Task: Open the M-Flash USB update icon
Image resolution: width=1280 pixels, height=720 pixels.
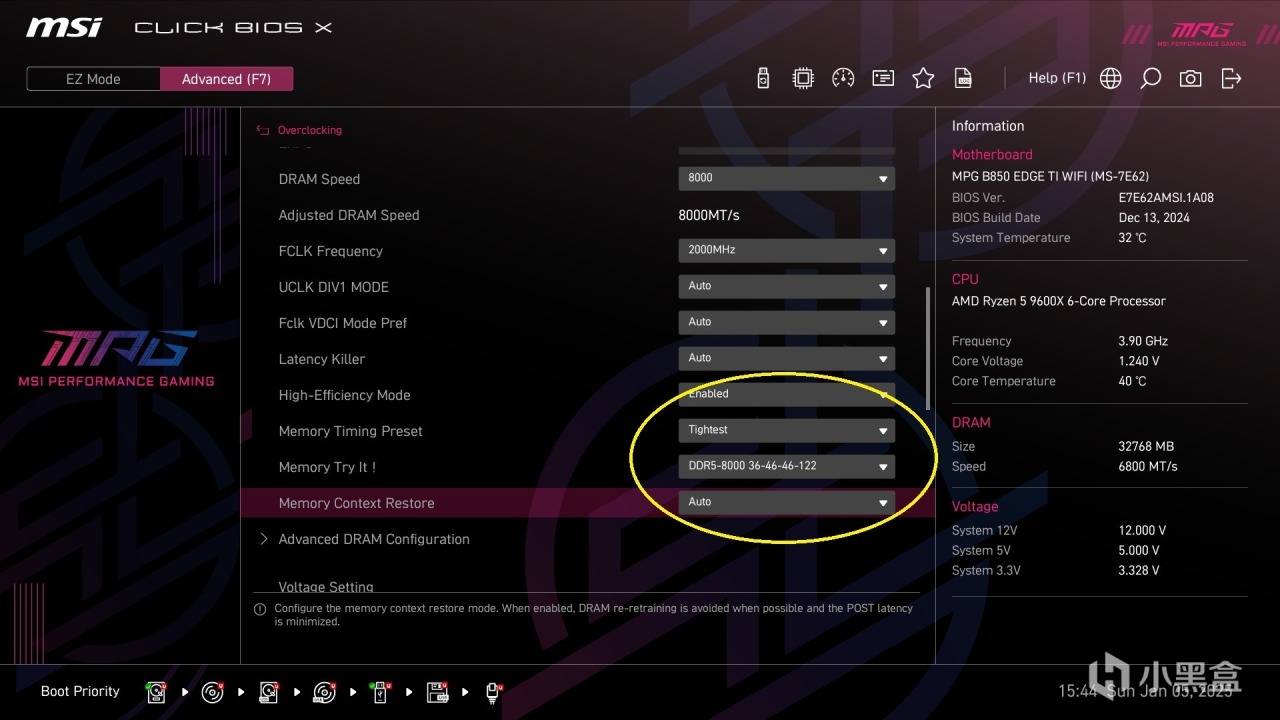Action: 763,78
